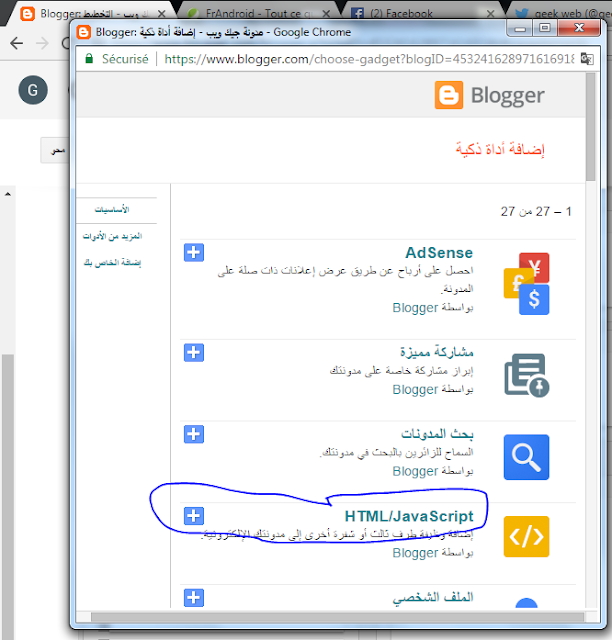
Task: Add the AdSense gadget with its plus button
Action: (x=194, y=253)
